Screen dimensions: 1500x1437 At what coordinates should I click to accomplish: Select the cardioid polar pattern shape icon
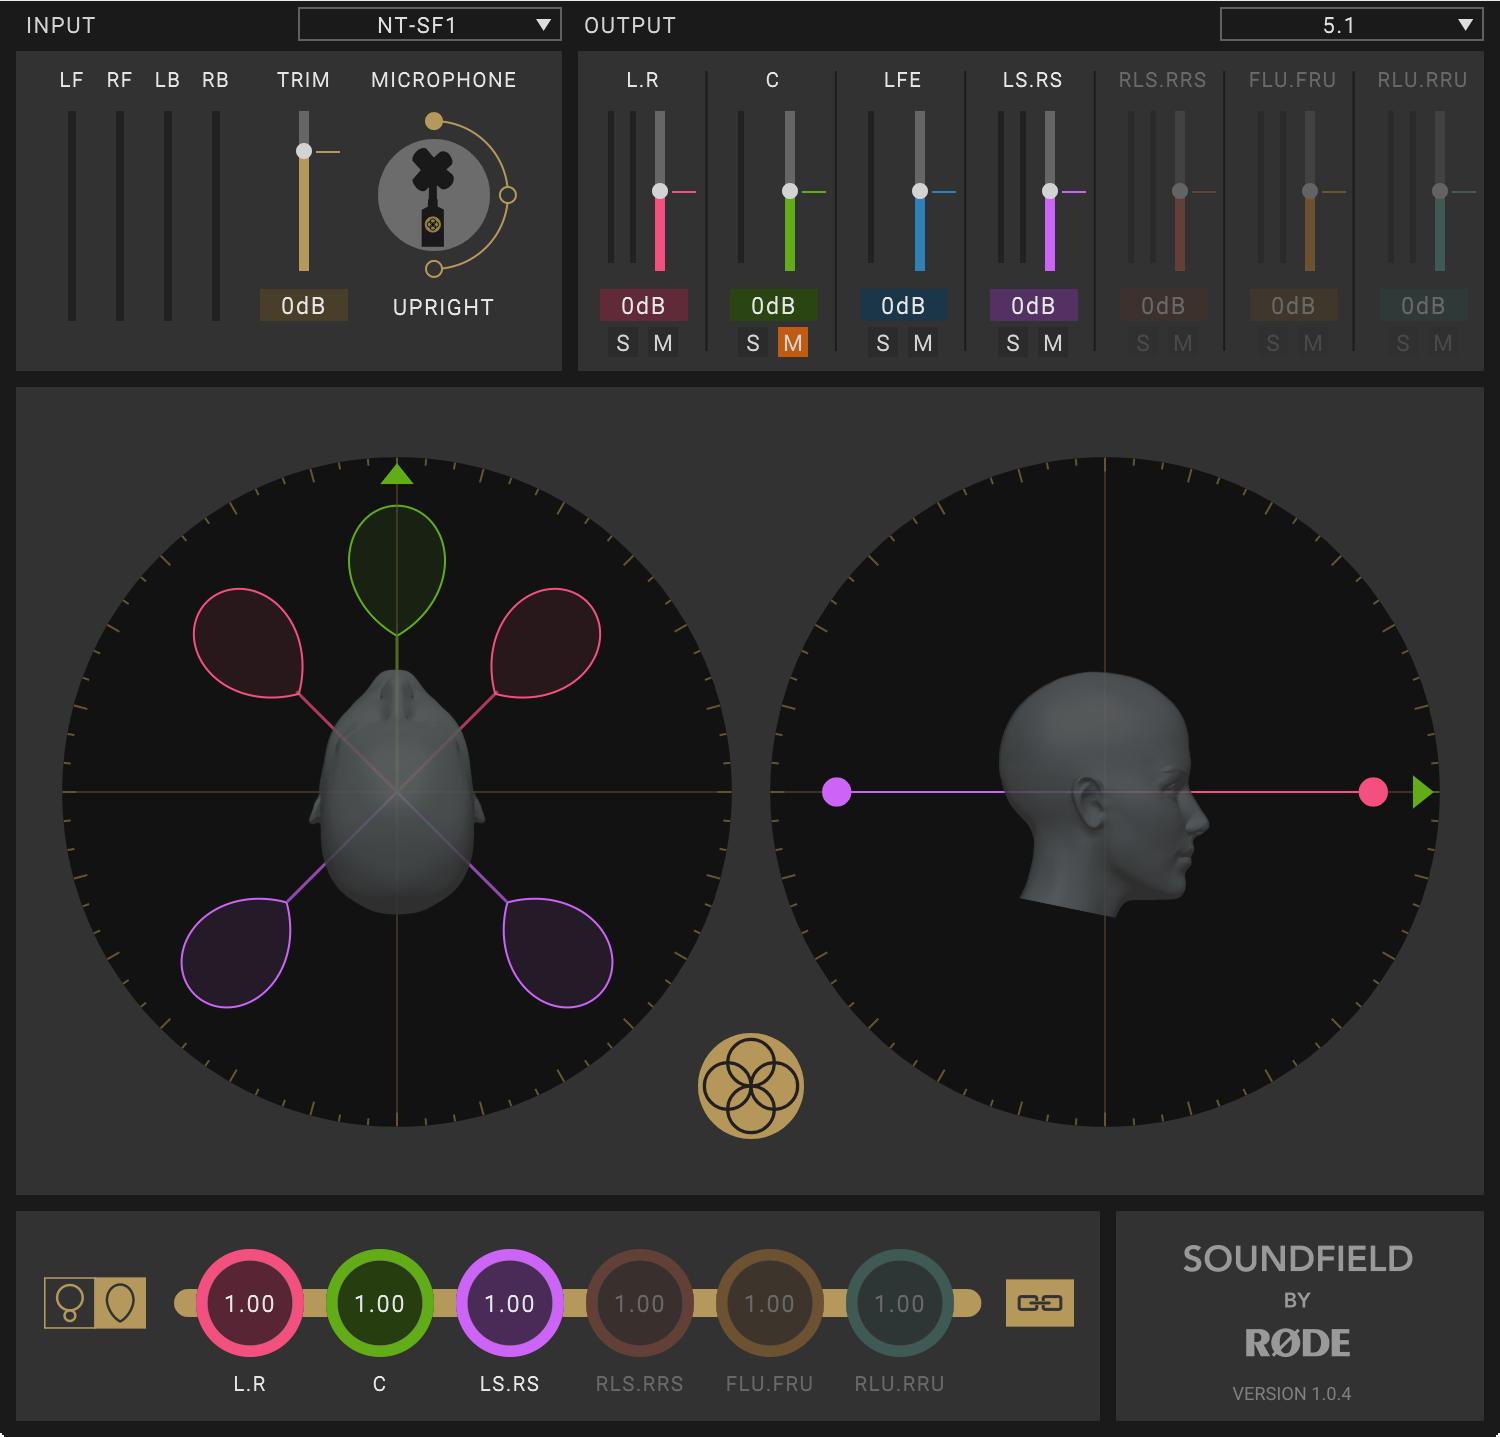tap(120, 1302)
